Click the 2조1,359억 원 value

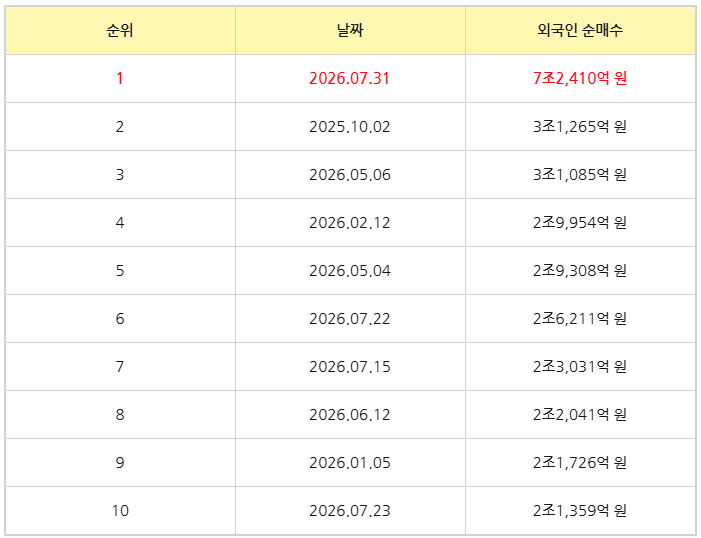coord(580,511)
